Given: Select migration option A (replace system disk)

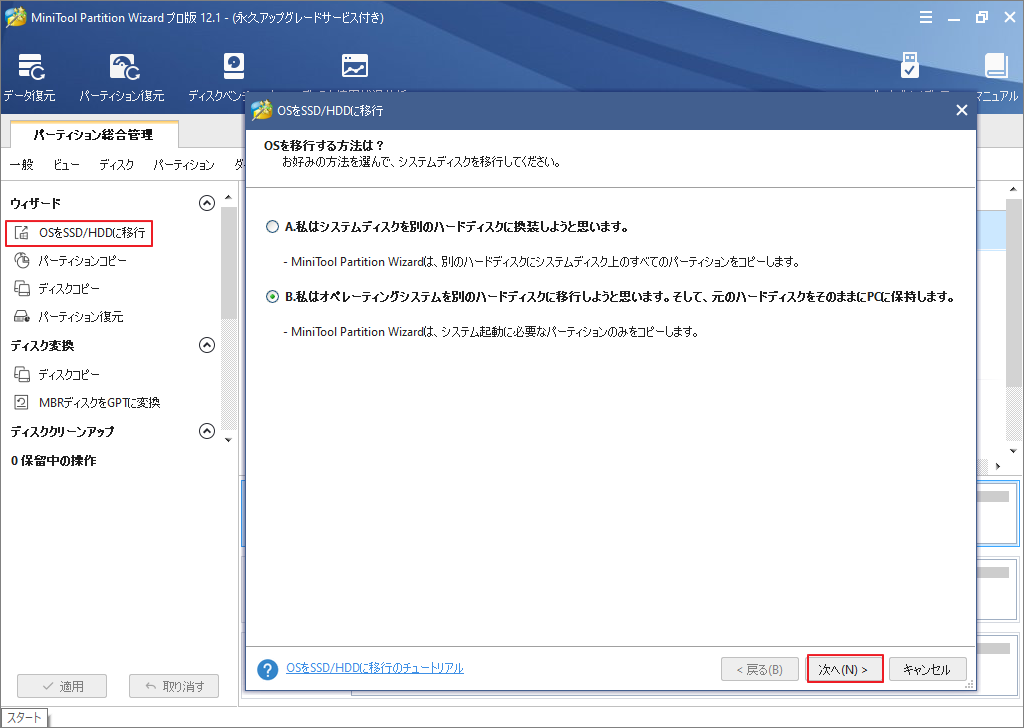Looking at the screenshot, I should (x=272, y=226).
